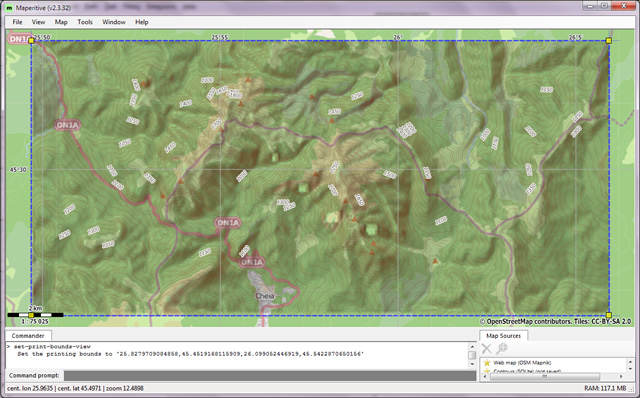
Task: Click the star icon beside Web map (OSM Mapnik)
Action: pos(487,362)
